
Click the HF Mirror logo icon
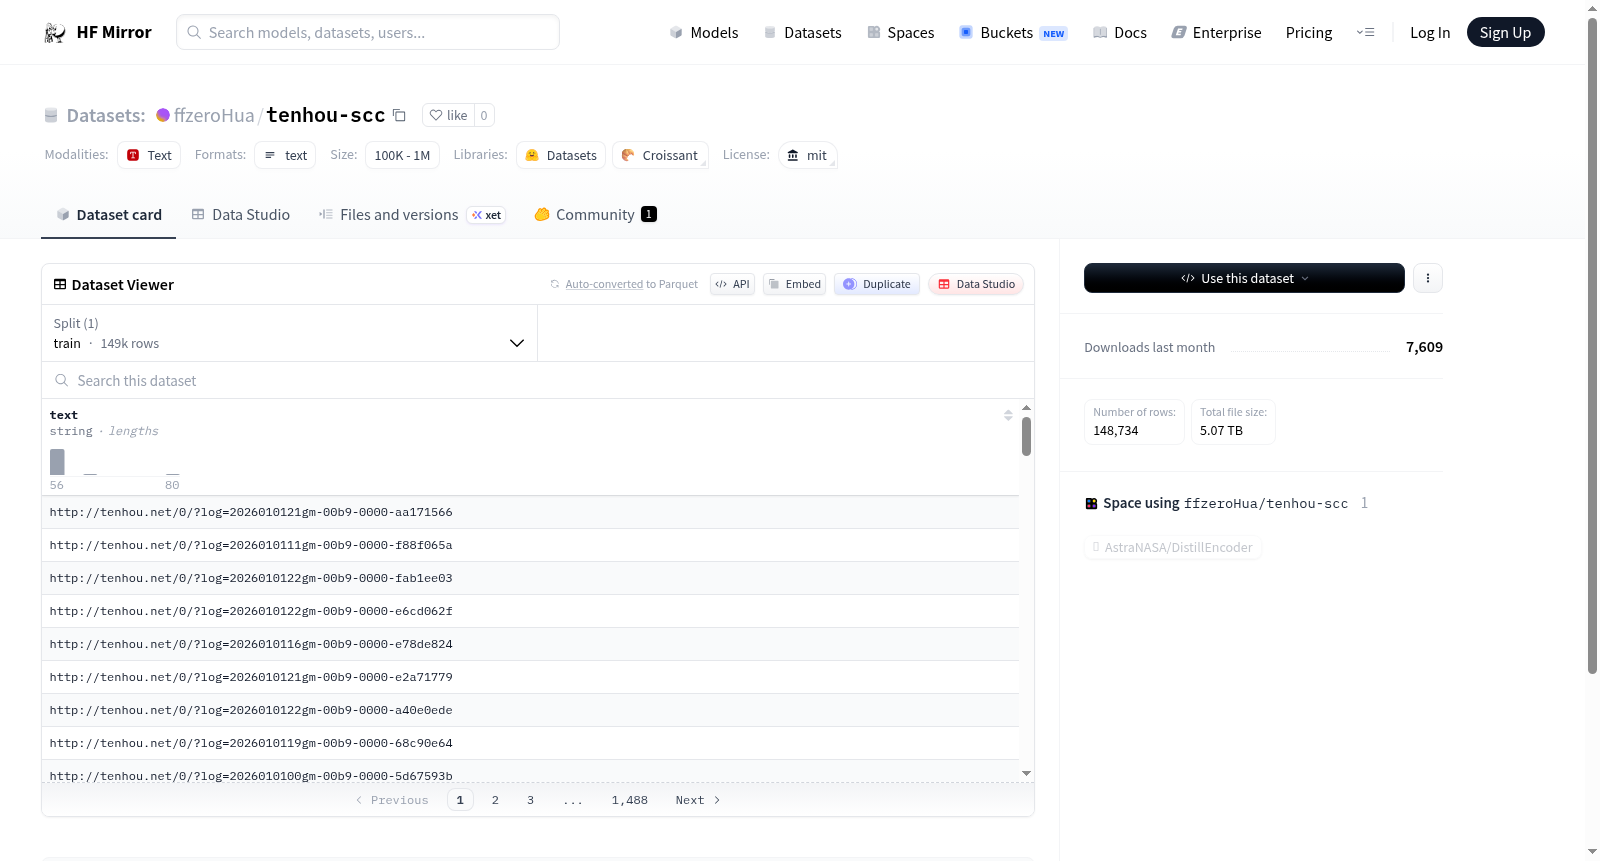[55, 33]
